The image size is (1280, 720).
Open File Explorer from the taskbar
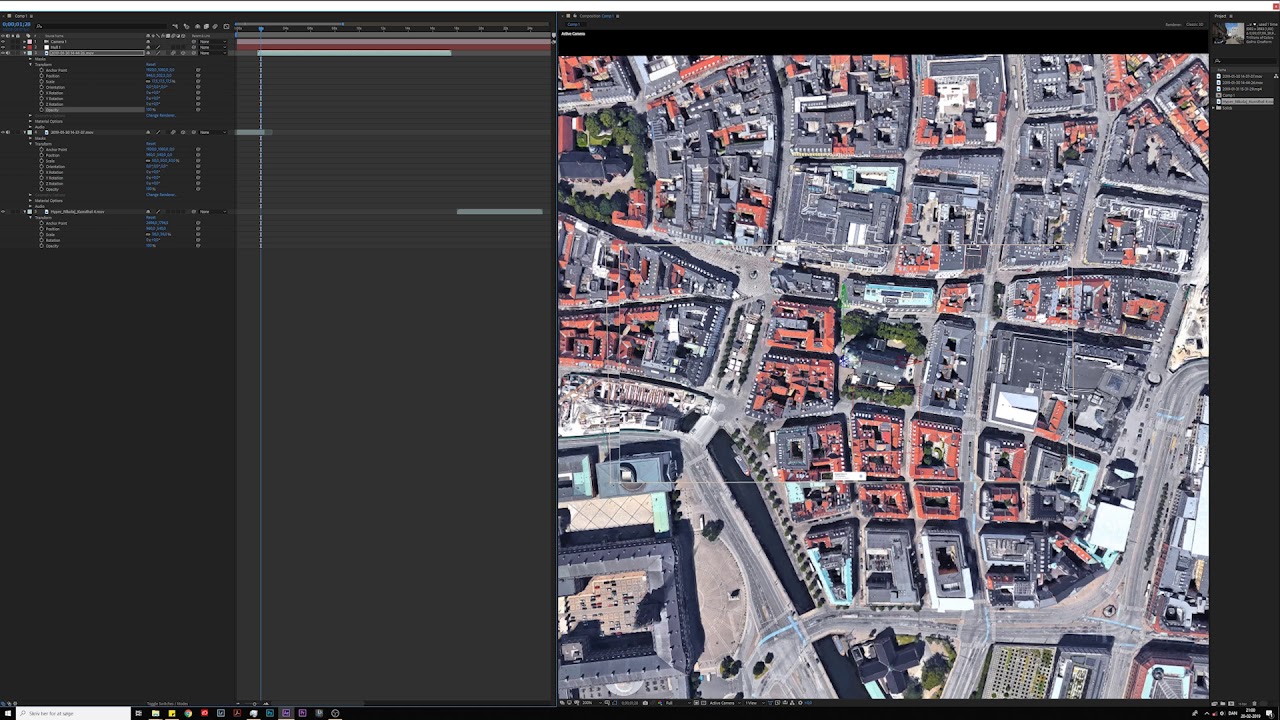click(x=155, y=713)
